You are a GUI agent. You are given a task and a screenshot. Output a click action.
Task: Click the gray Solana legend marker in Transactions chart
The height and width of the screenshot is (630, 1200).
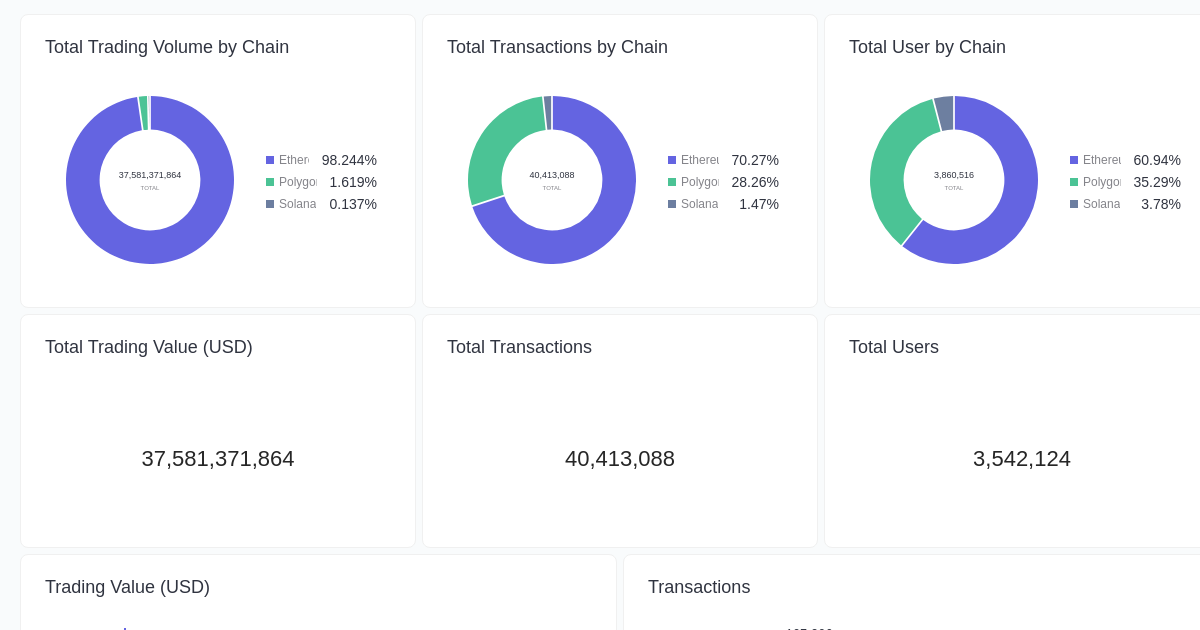[670, 204]
